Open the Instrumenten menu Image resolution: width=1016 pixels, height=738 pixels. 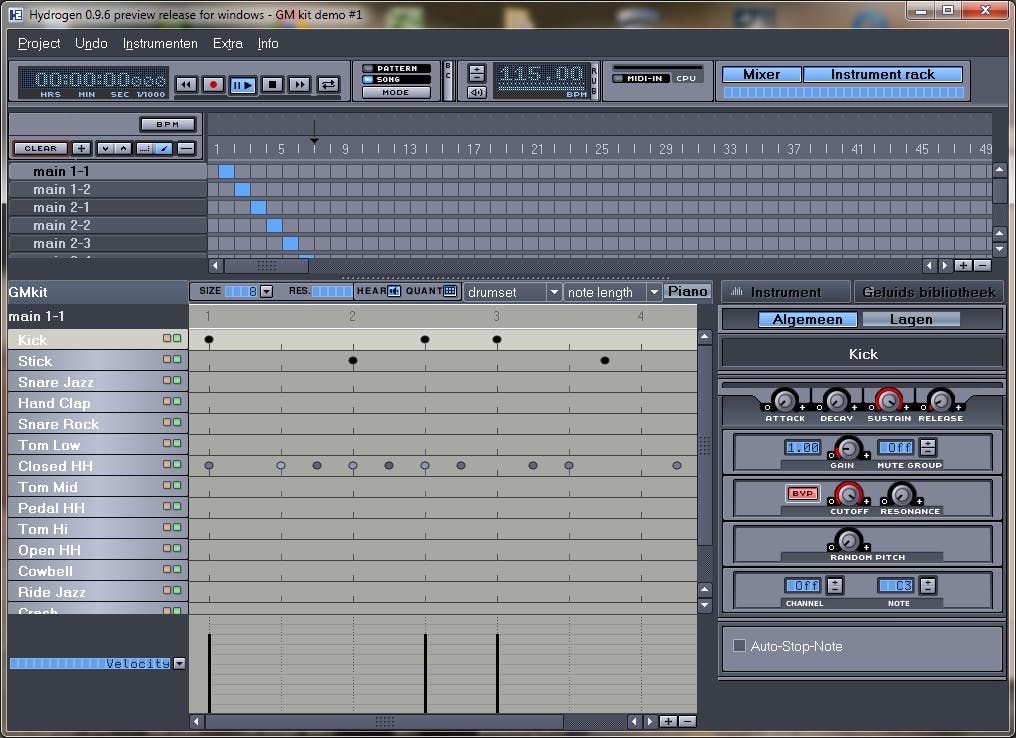point(160,43)
